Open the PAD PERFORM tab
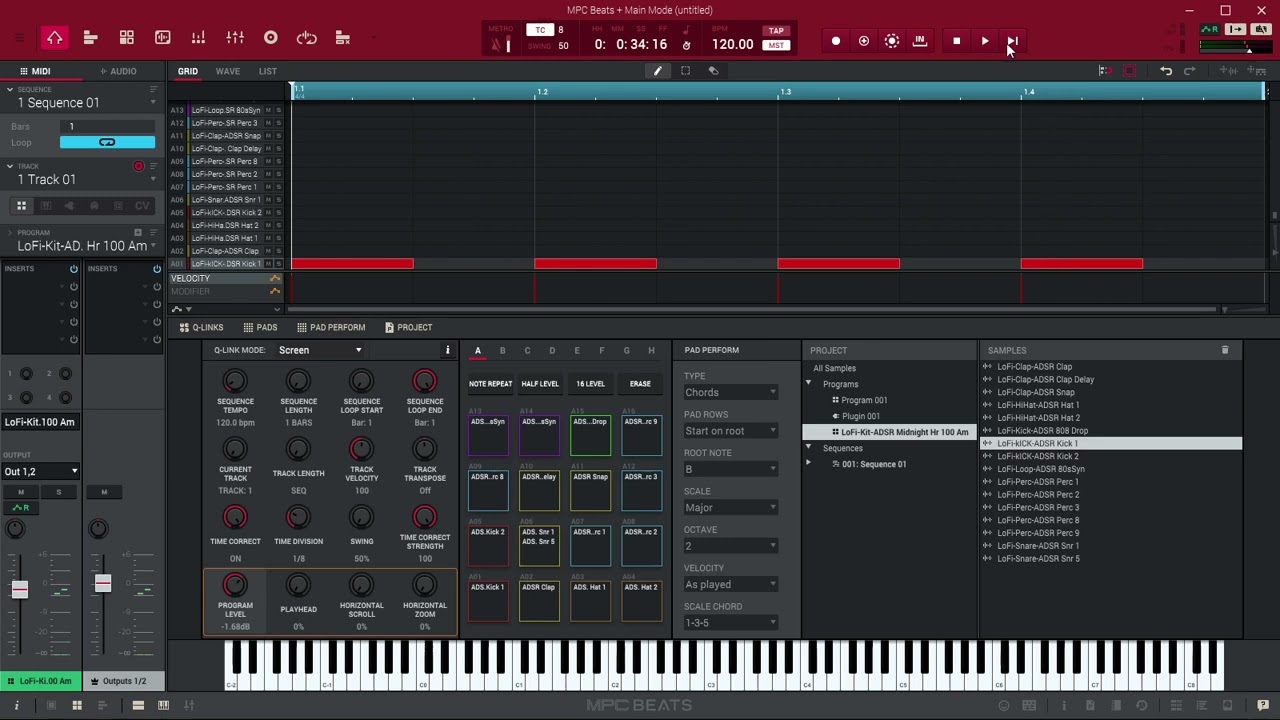The width and height of the screenshot is (1280, 720). tap(331, 327)
